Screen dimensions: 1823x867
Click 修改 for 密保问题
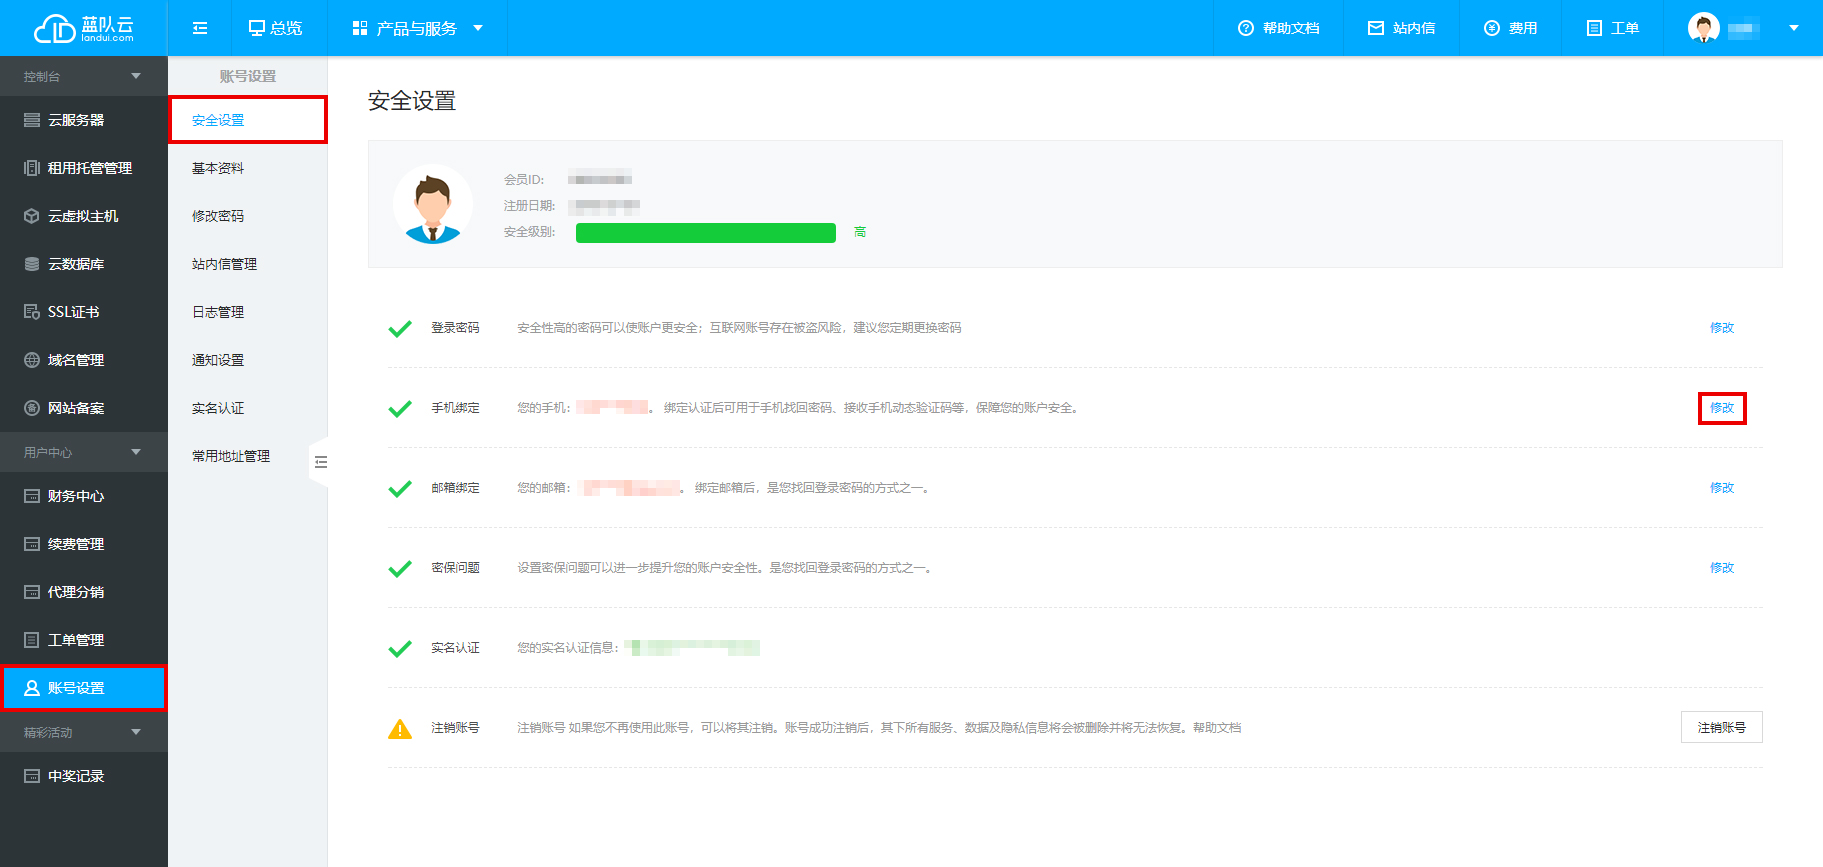[1722, 568]
